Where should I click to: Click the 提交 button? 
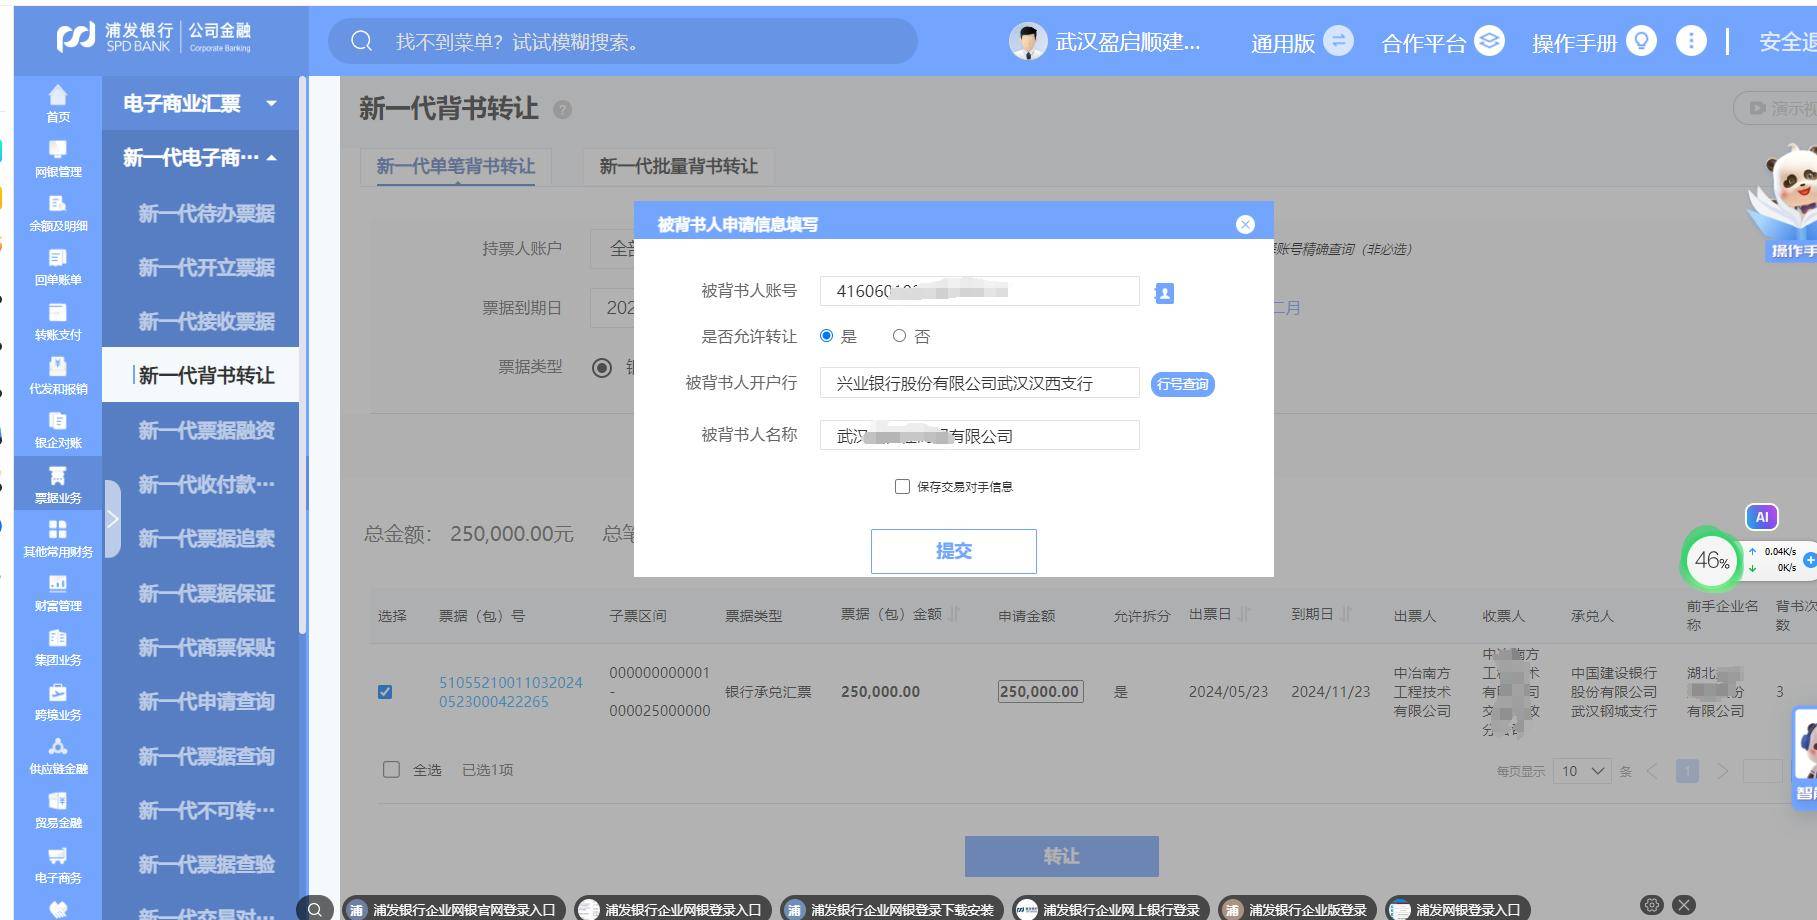click(953, 551)
